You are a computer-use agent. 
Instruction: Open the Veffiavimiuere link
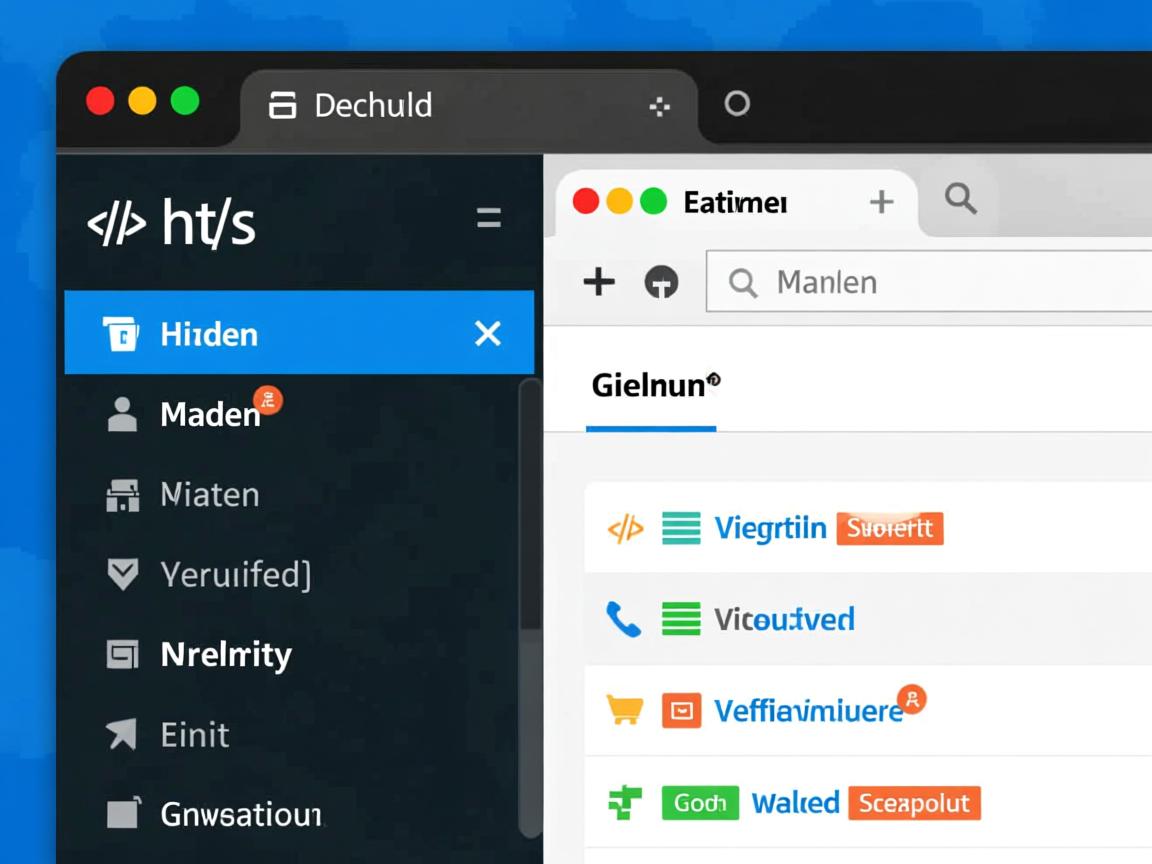809,711
